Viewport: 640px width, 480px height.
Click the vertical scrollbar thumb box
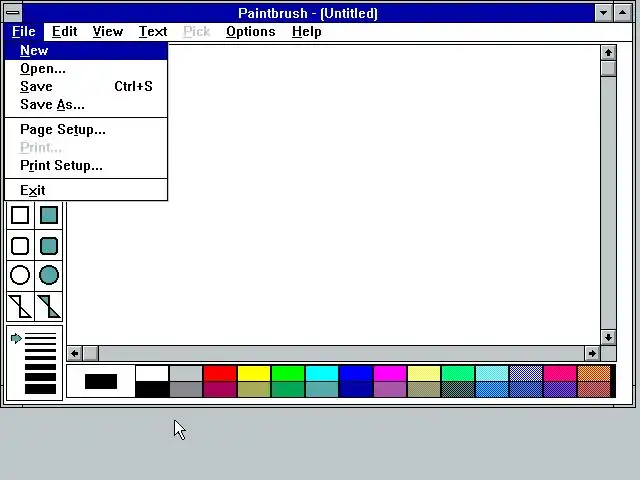pos(608,68)
